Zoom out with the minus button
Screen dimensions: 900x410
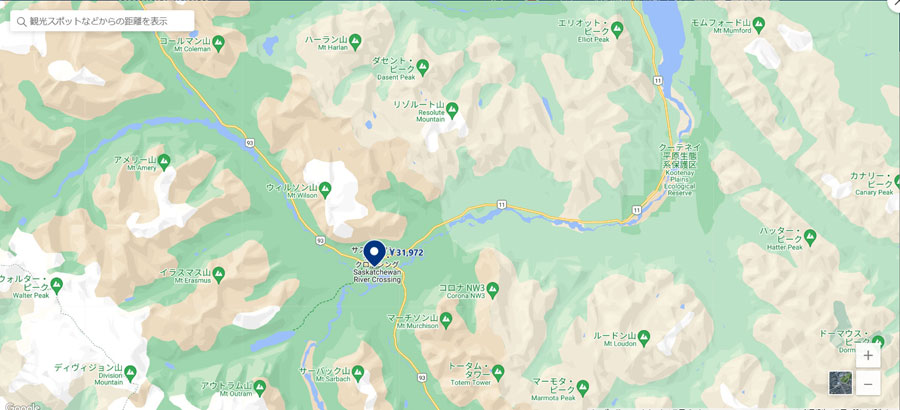point(868,383)
